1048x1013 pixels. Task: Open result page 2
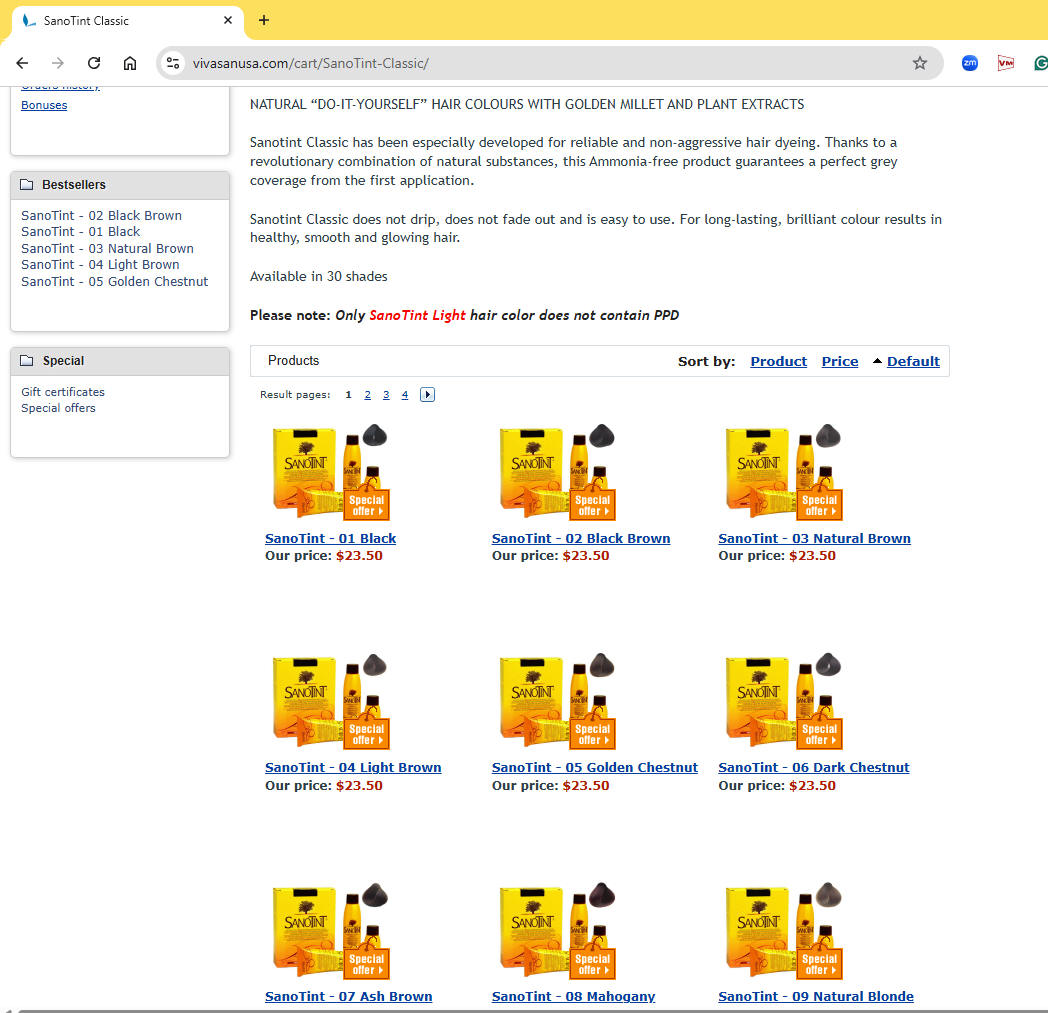368,394
